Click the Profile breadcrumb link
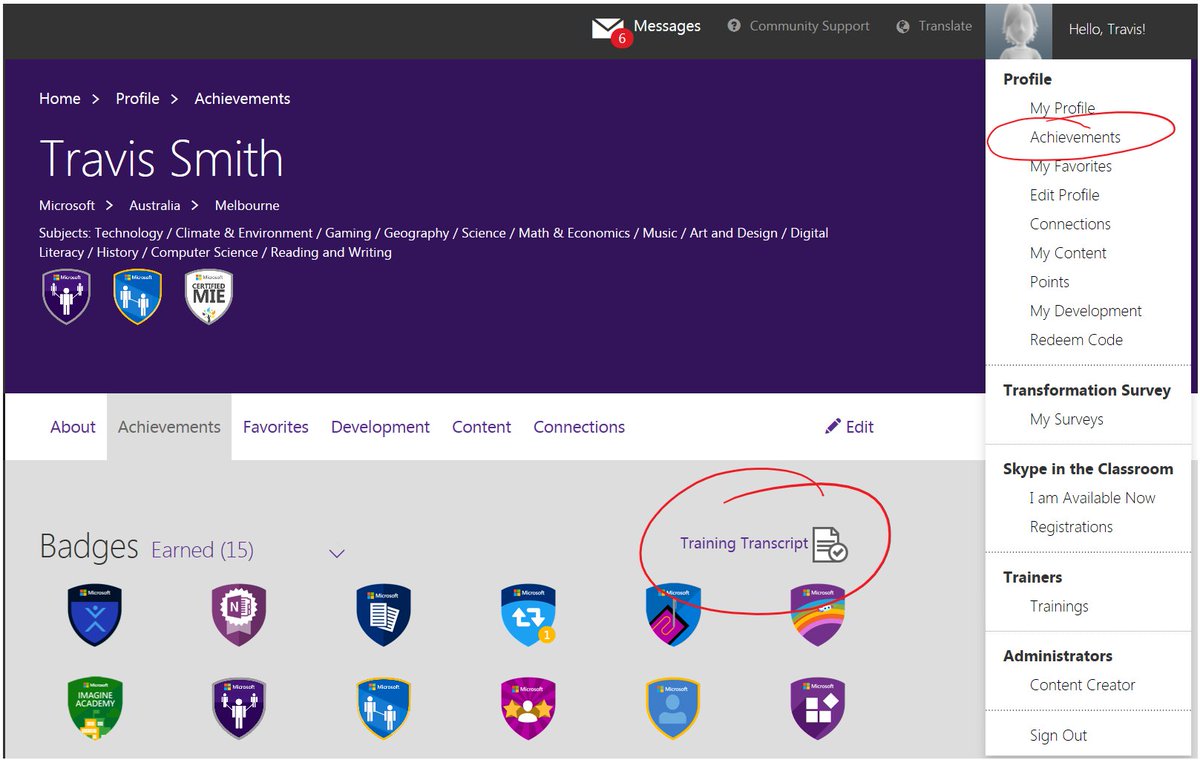1200x760 pixels. point(138,98)
